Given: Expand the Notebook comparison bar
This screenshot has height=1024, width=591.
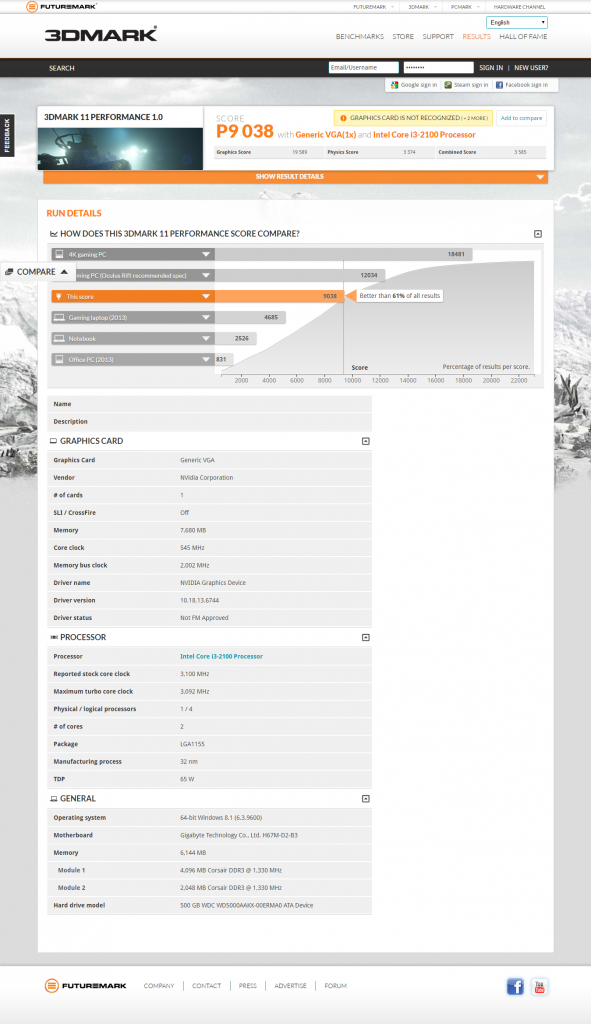Looking at the screenshot, I should [206, 338].
